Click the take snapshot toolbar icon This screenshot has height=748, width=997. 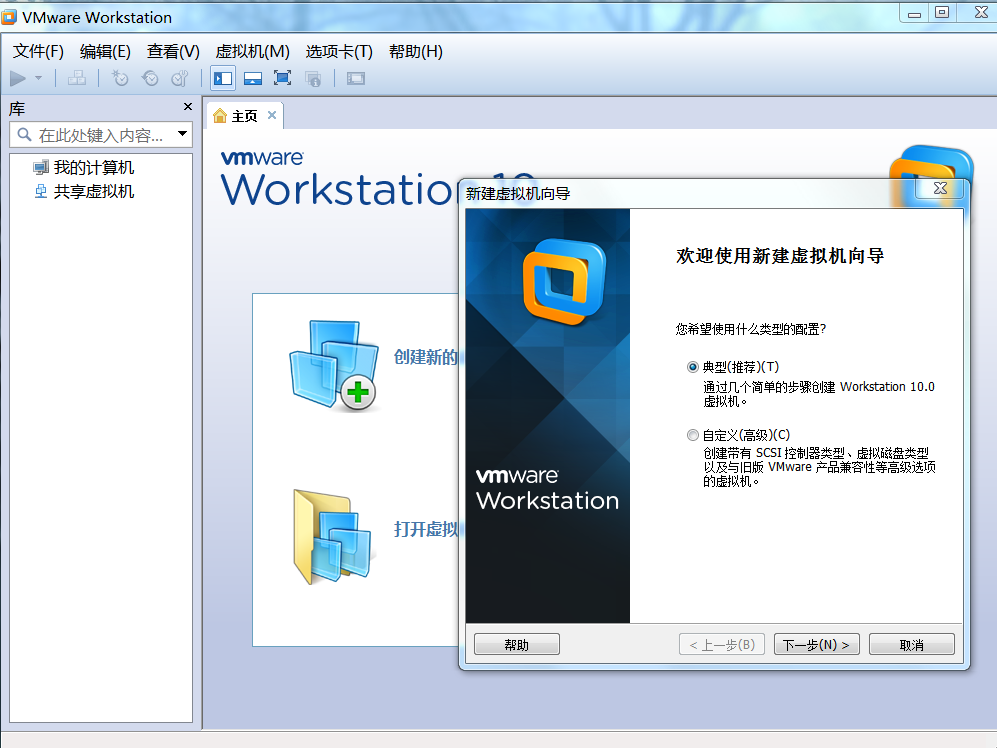coord(120,78)
